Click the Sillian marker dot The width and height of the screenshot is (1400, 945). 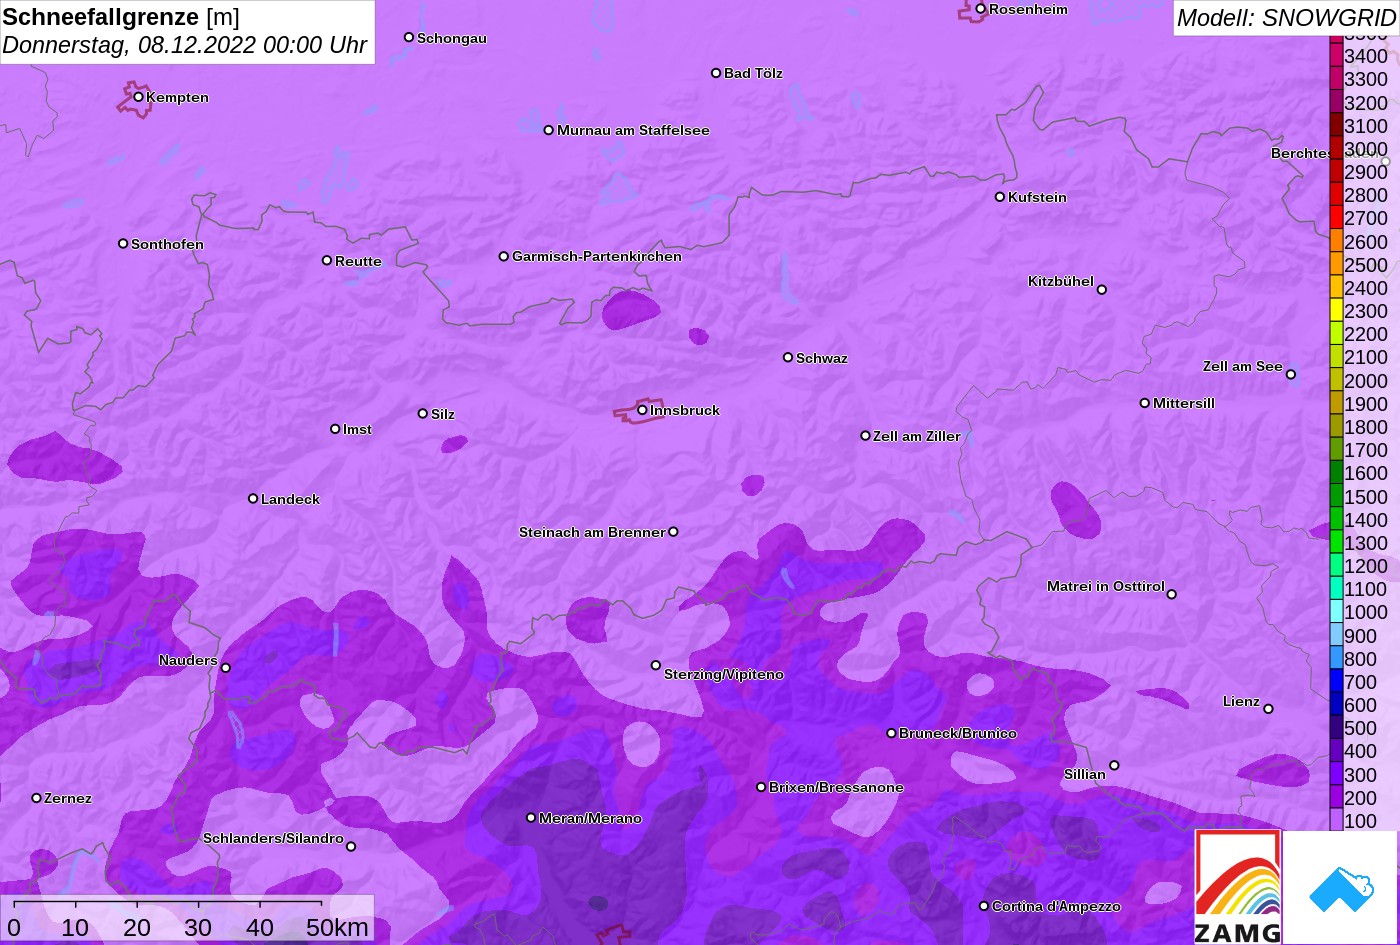tap(1114, 766)
